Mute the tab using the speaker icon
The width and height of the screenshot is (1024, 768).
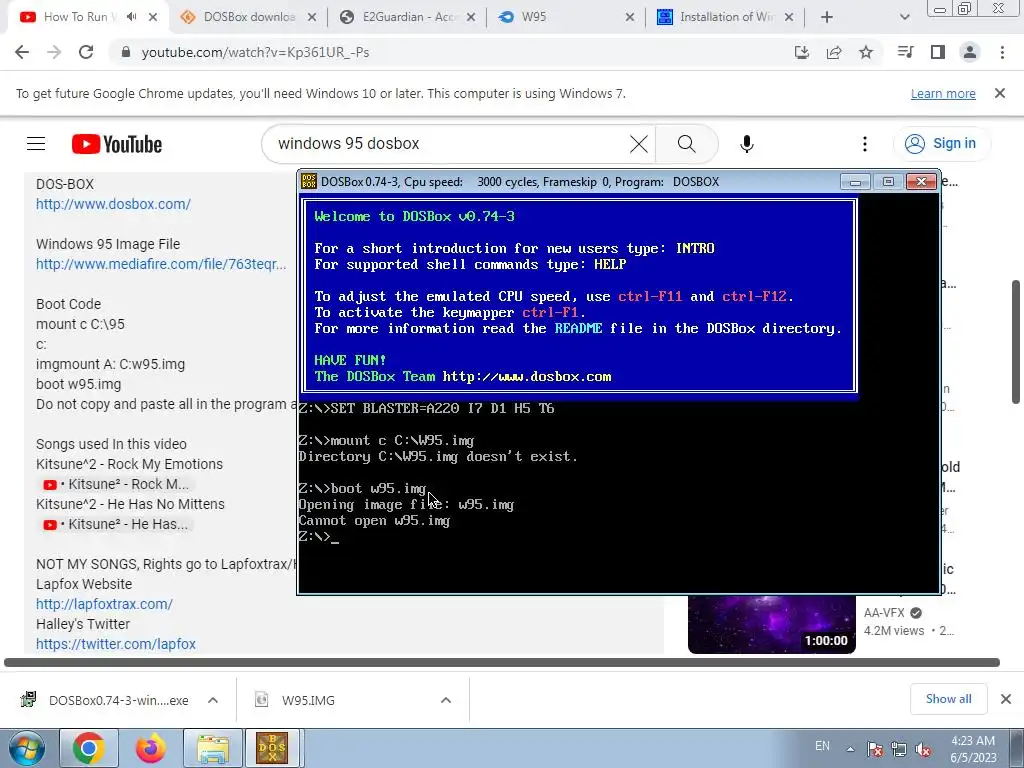(x=131, y=17)
